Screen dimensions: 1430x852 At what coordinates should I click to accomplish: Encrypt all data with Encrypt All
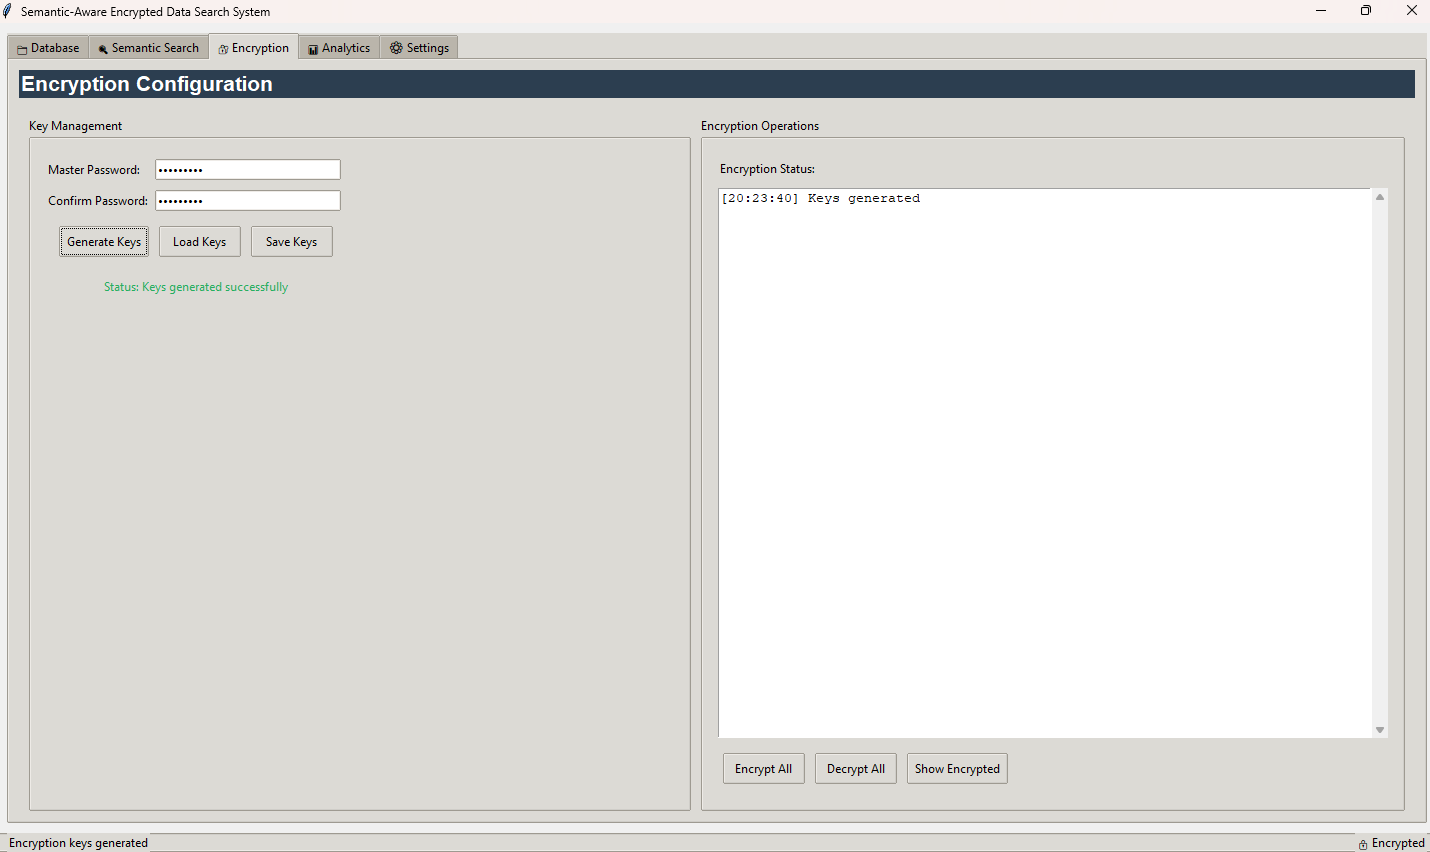(x=763, y=769)
